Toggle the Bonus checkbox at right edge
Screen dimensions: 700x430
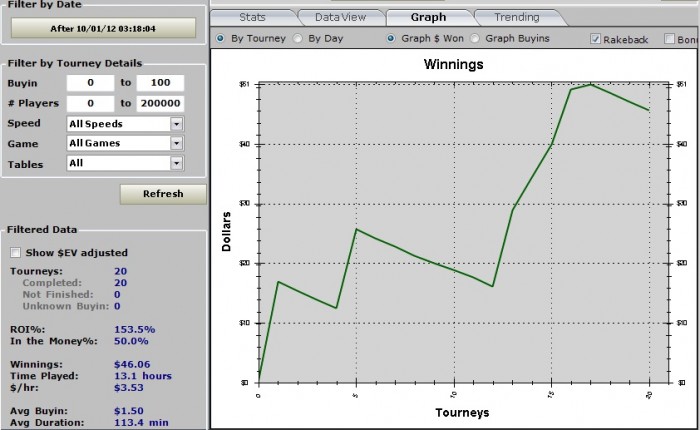pos(669,39)
